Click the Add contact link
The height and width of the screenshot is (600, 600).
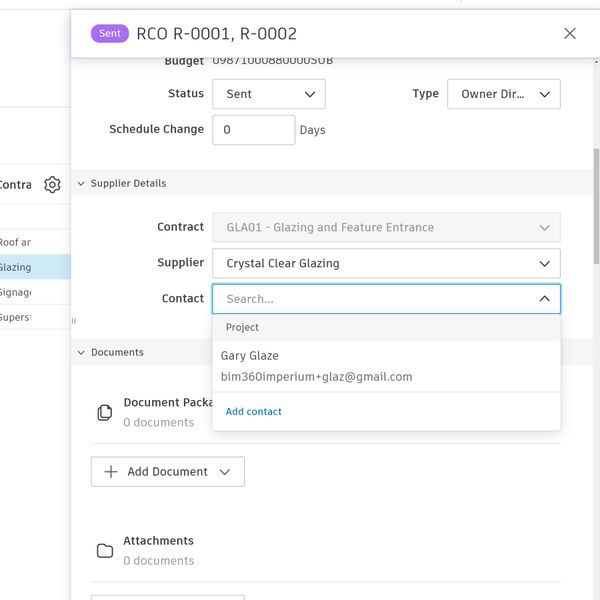coord(254,412)
